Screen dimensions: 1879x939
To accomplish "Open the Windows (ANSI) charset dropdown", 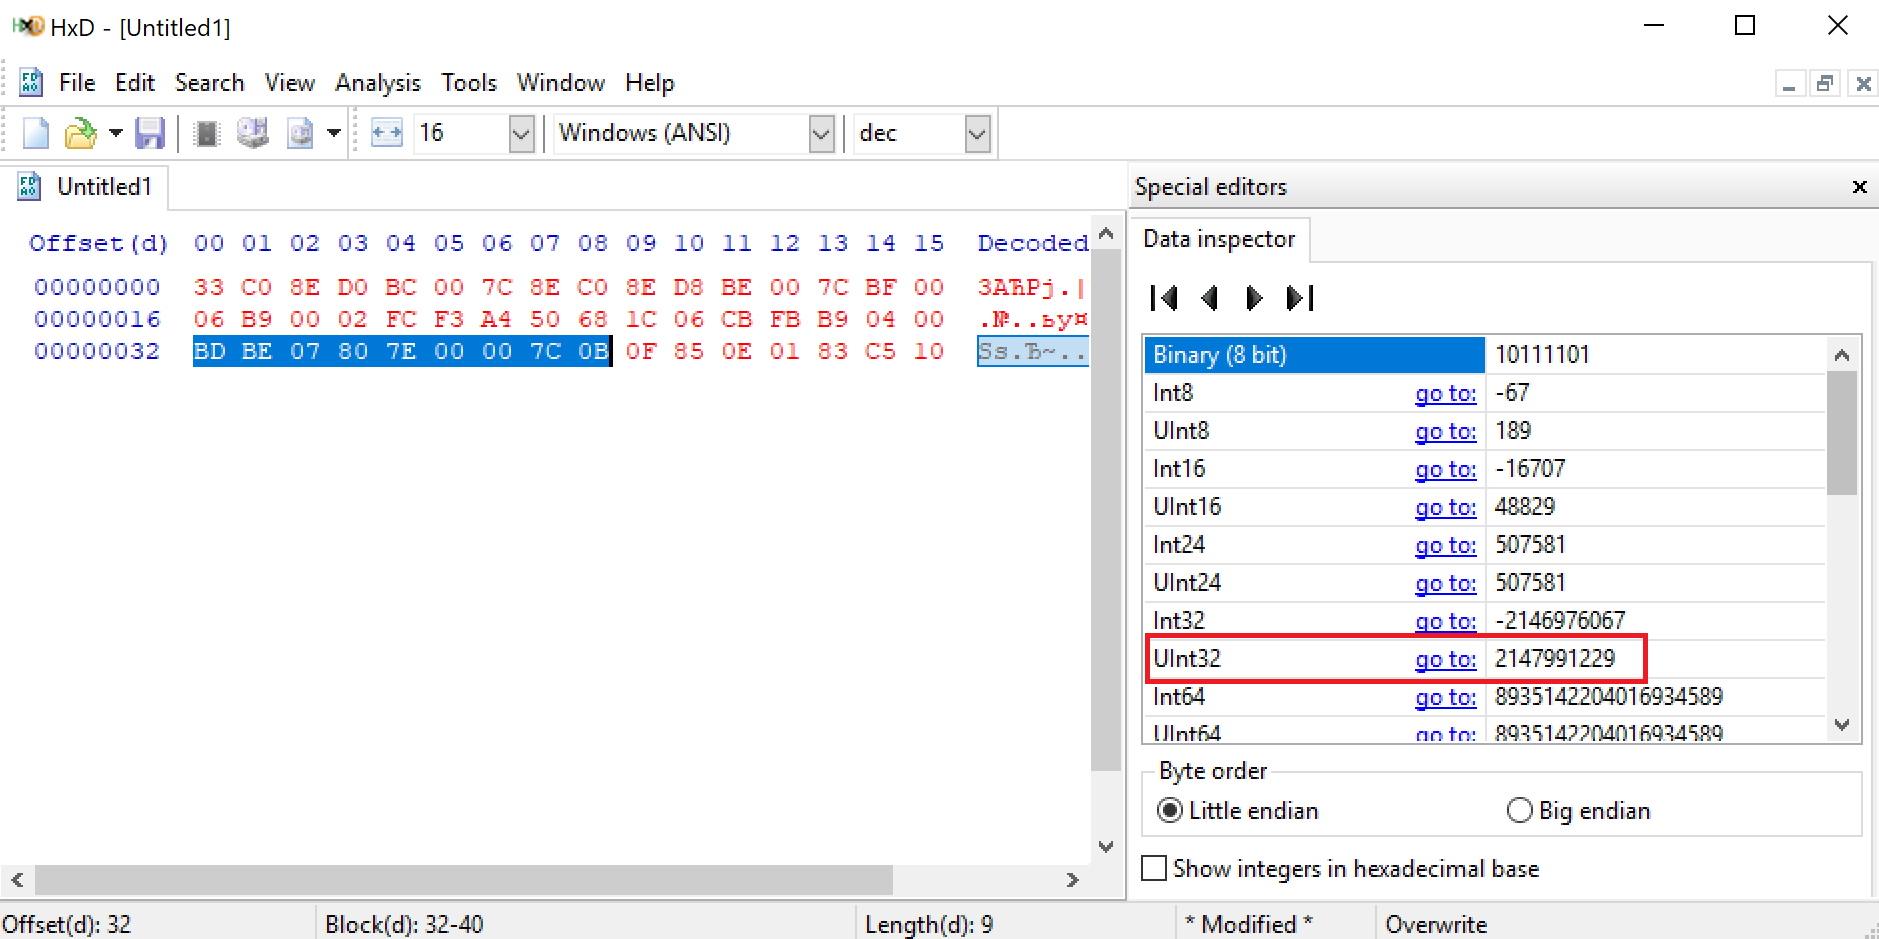I will point(821,133).
